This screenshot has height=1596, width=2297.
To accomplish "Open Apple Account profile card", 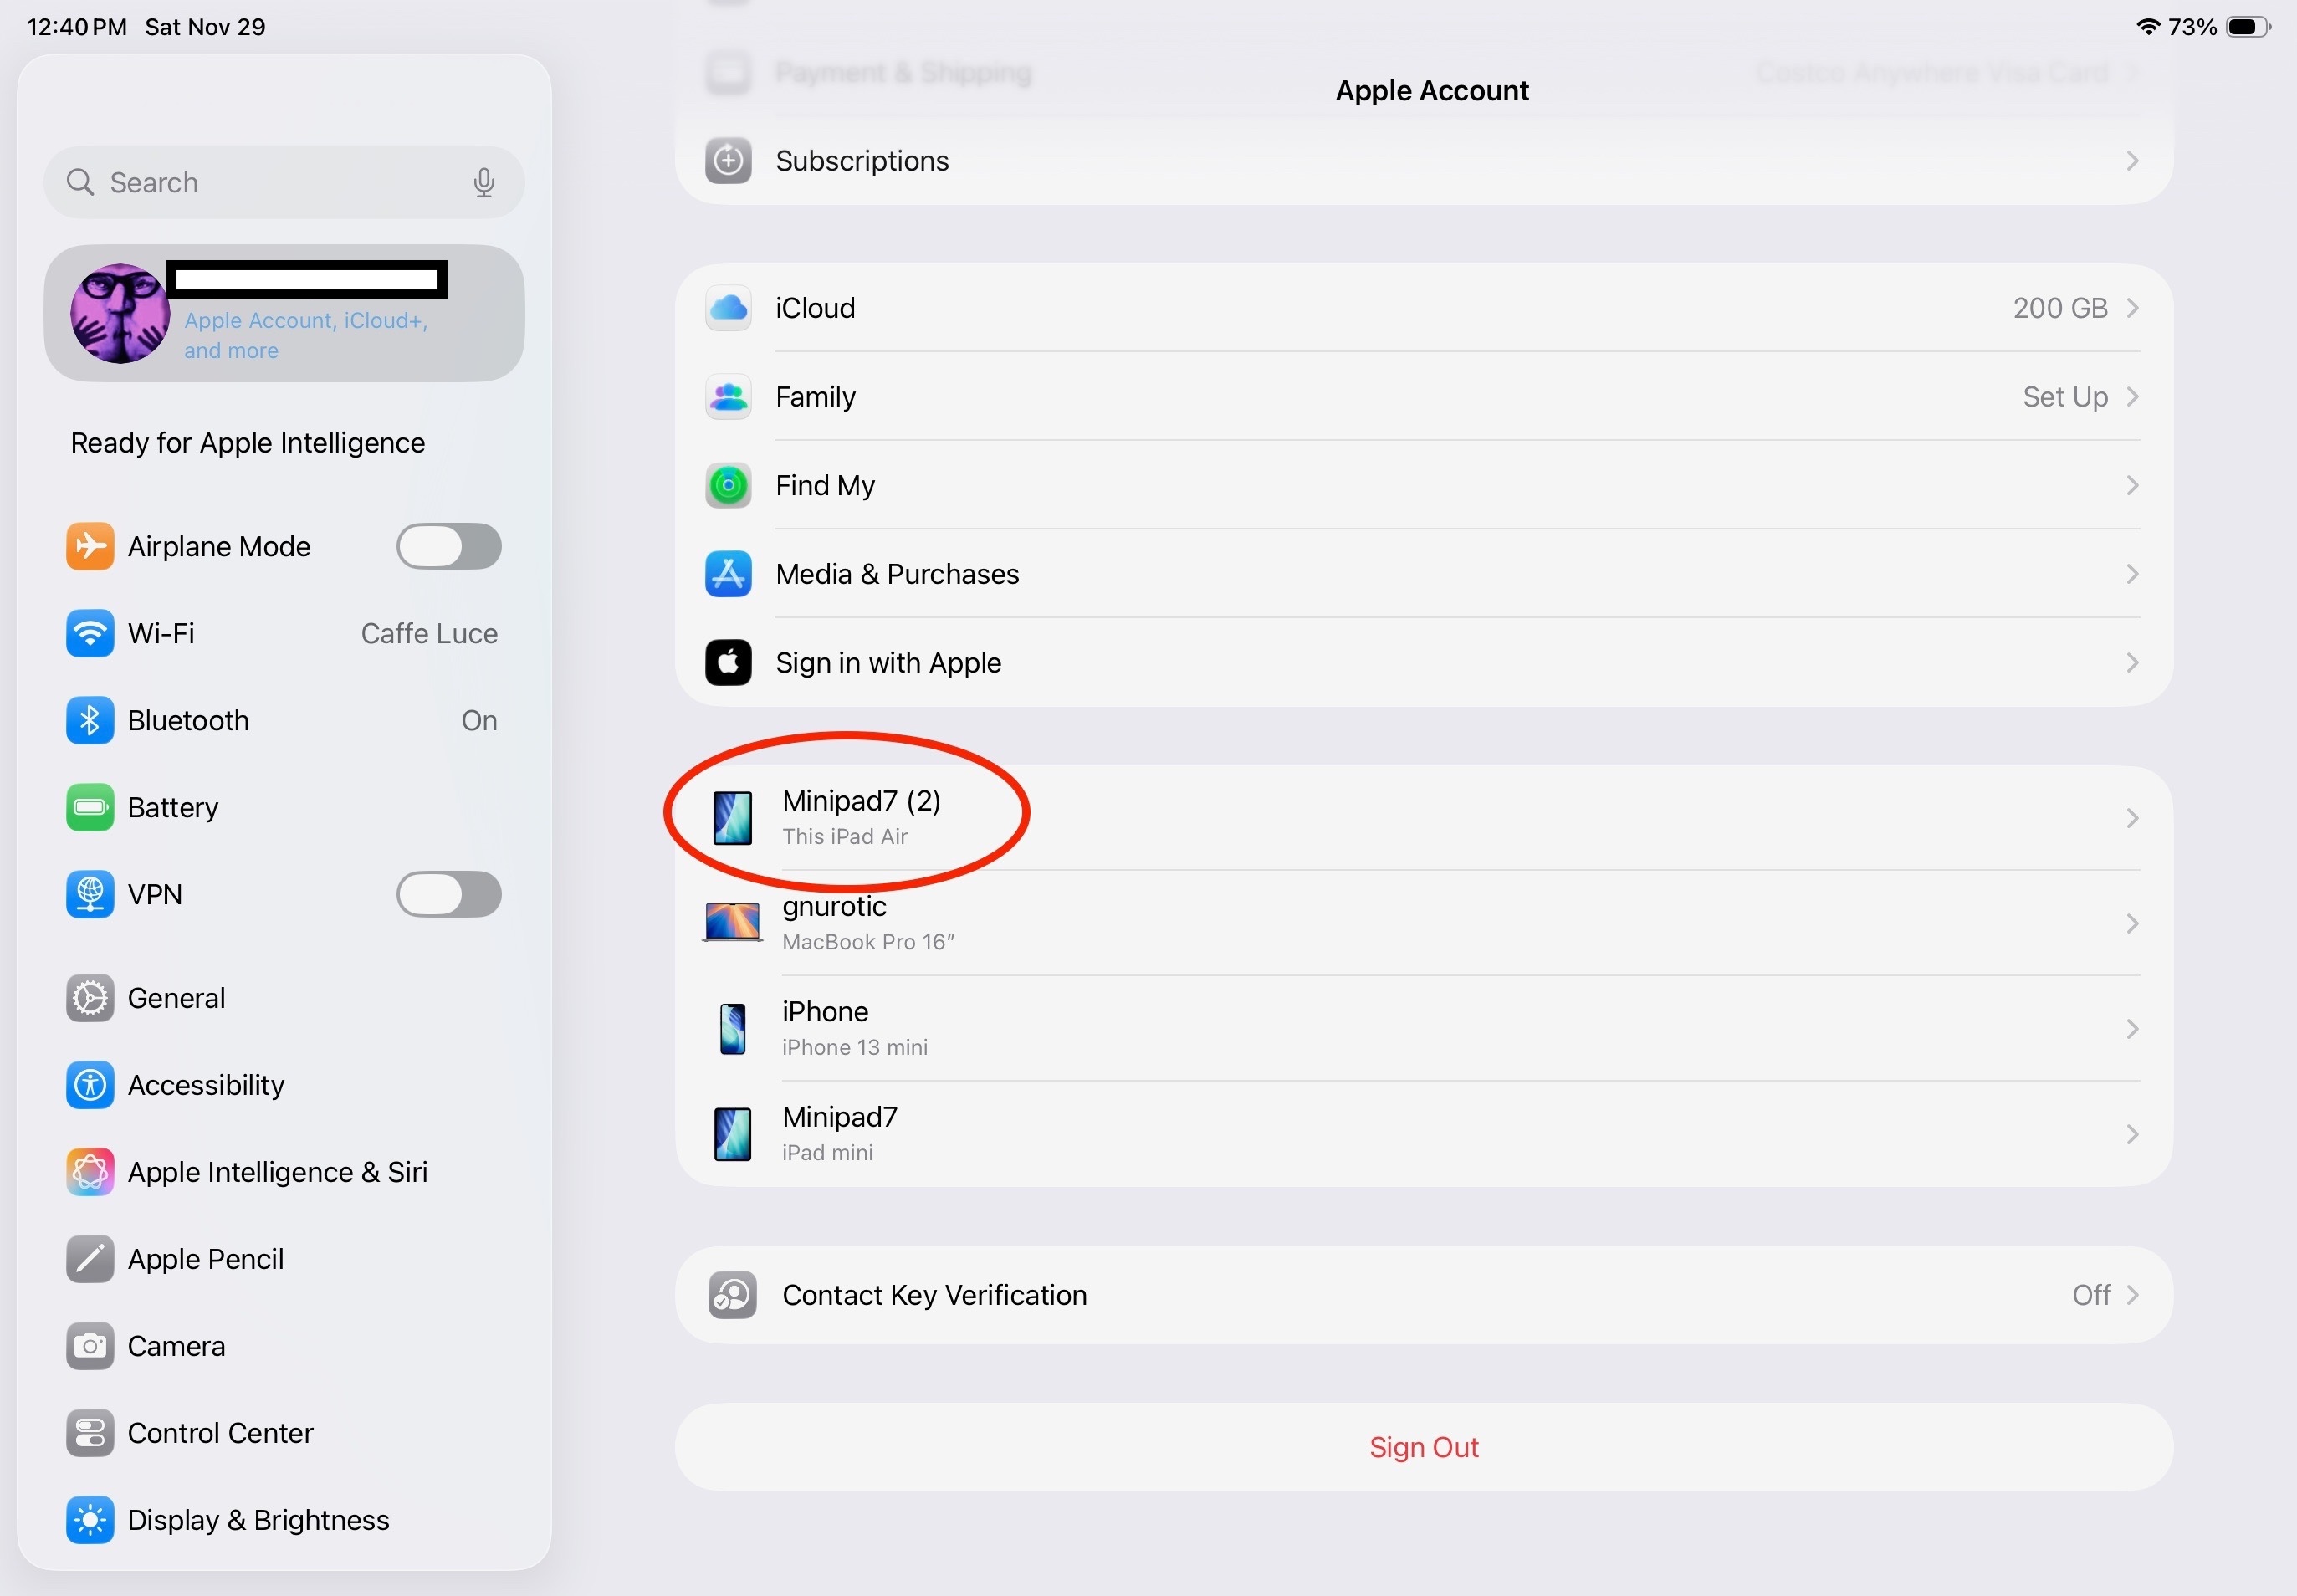I will (284, 313).
